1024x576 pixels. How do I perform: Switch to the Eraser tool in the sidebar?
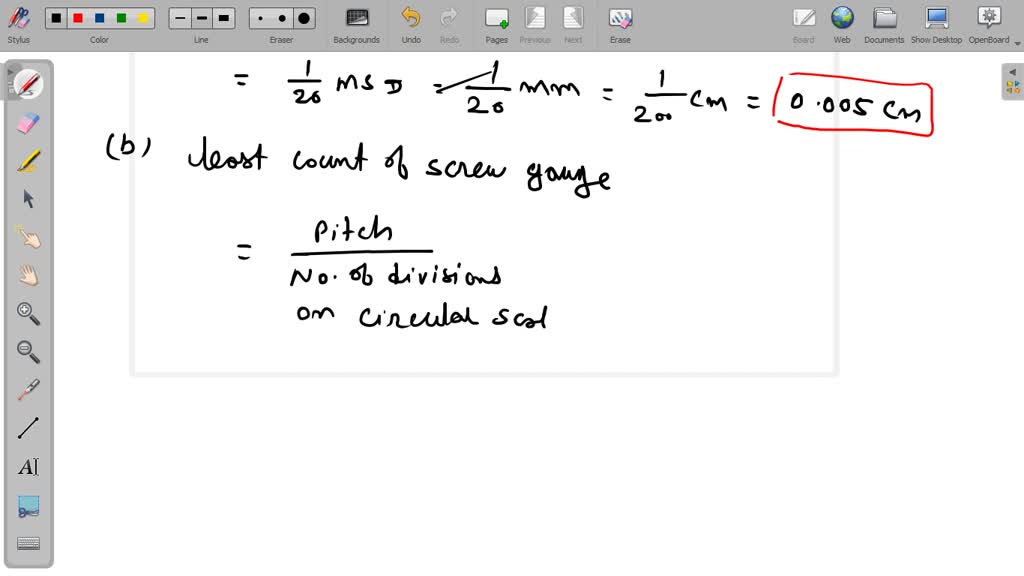pyautogui.click(x=27, y=122)
